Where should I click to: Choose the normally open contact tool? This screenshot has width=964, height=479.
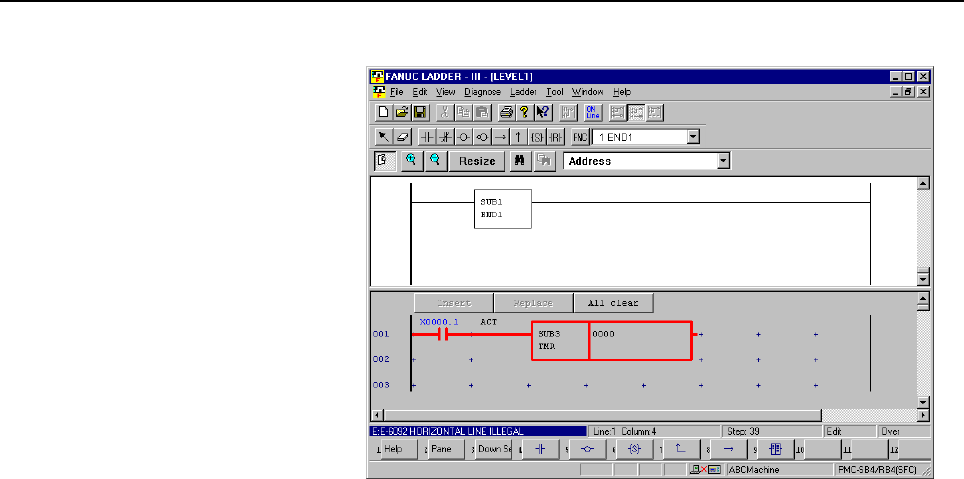pyautogui.click(x=427, y=137)
